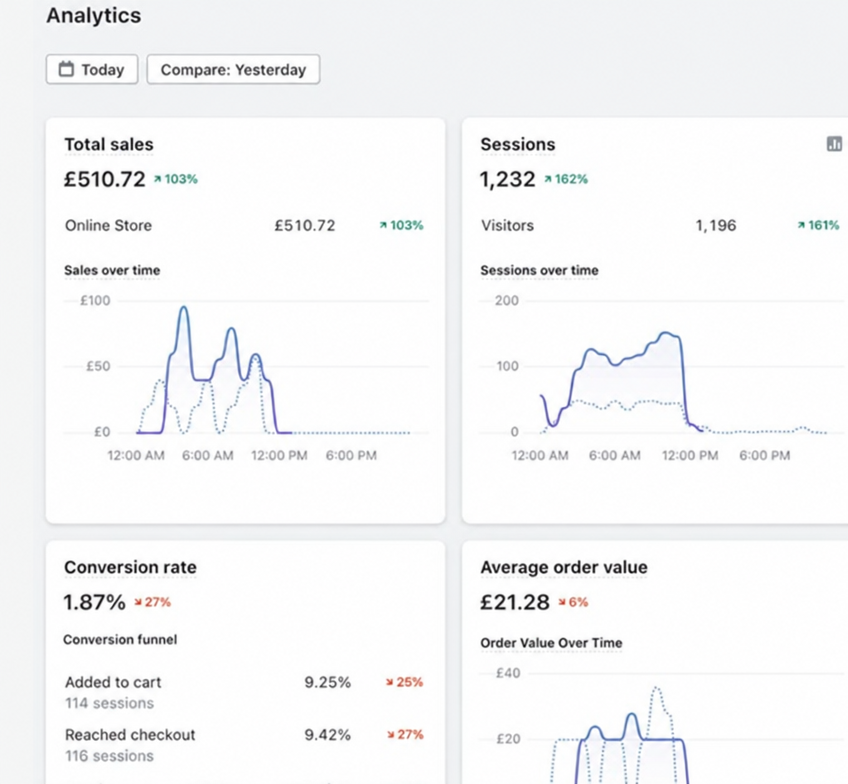Click the 1,232 sessions figure
The image size is (848, 784).
click(507, 179)
